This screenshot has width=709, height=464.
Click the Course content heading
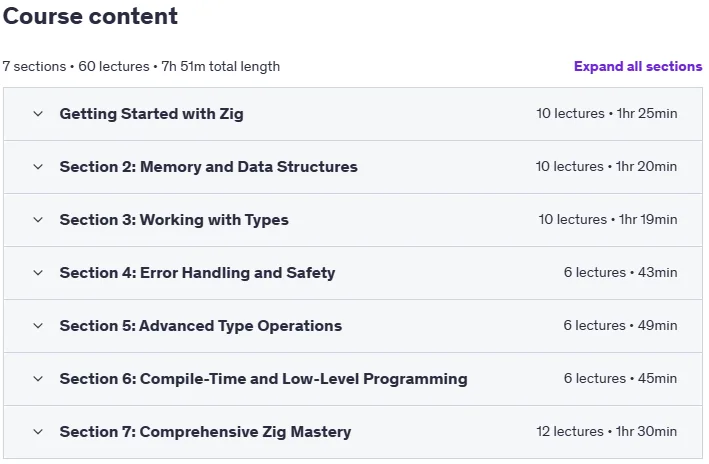pos(90,16)
